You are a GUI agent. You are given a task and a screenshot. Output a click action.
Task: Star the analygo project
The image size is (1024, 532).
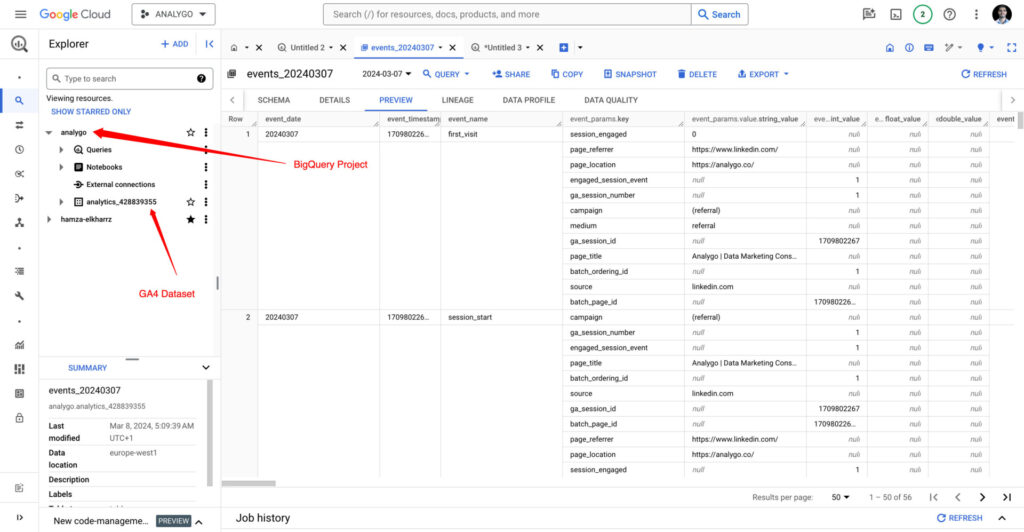(x=190, y=132)
